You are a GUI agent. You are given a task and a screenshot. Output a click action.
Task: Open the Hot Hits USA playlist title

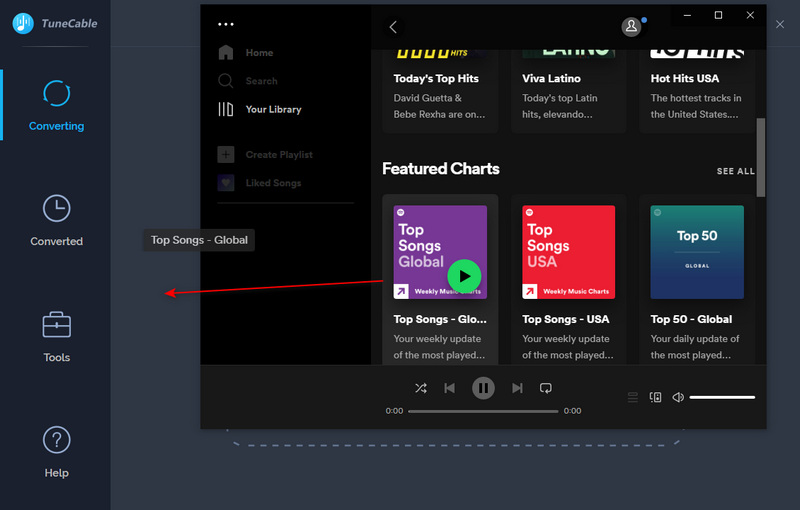coord(685,79)
